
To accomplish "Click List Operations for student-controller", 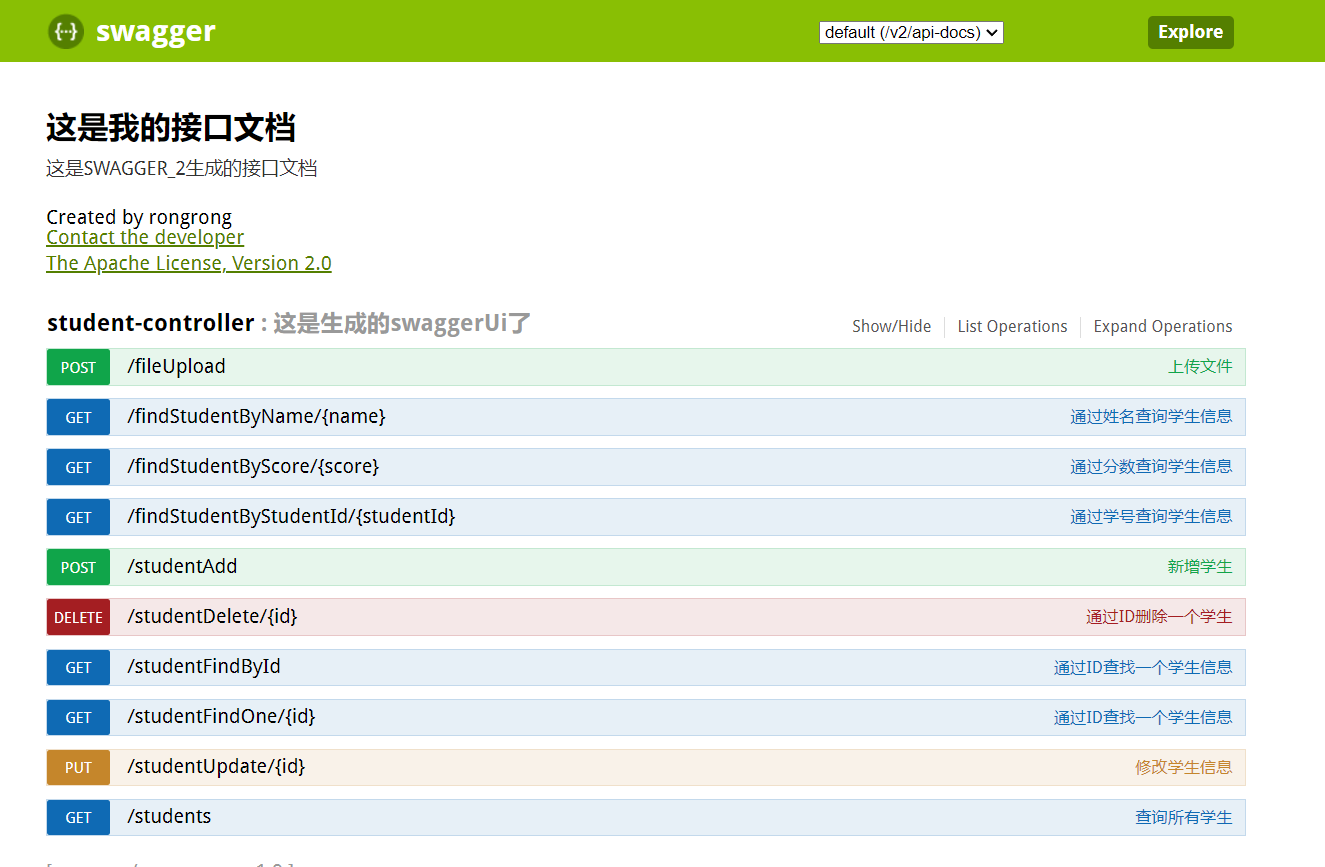I will (1012, 326).
